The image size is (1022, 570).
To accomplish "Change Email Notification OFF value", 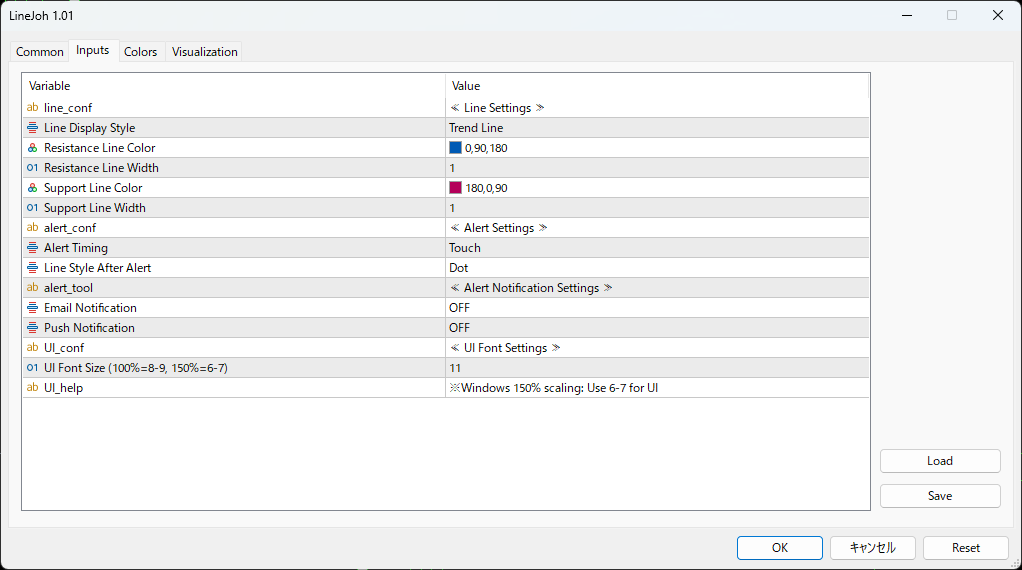I will [x=657, y=307].
